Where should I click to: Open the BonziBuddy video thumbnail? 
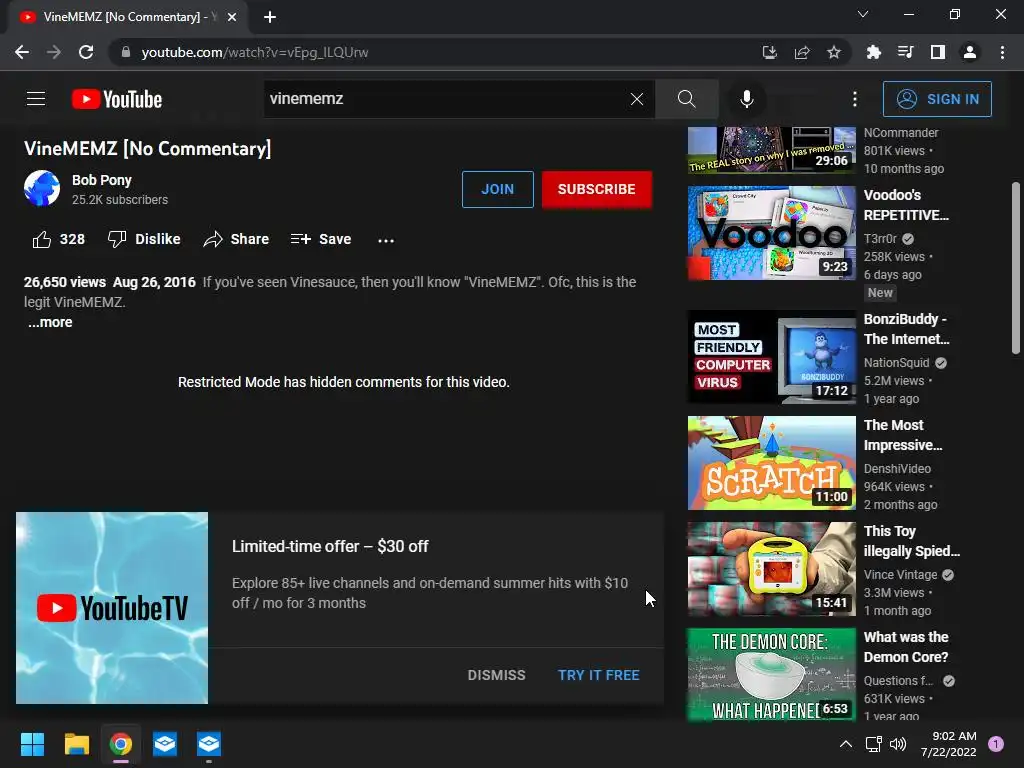[x=771, y=357]
